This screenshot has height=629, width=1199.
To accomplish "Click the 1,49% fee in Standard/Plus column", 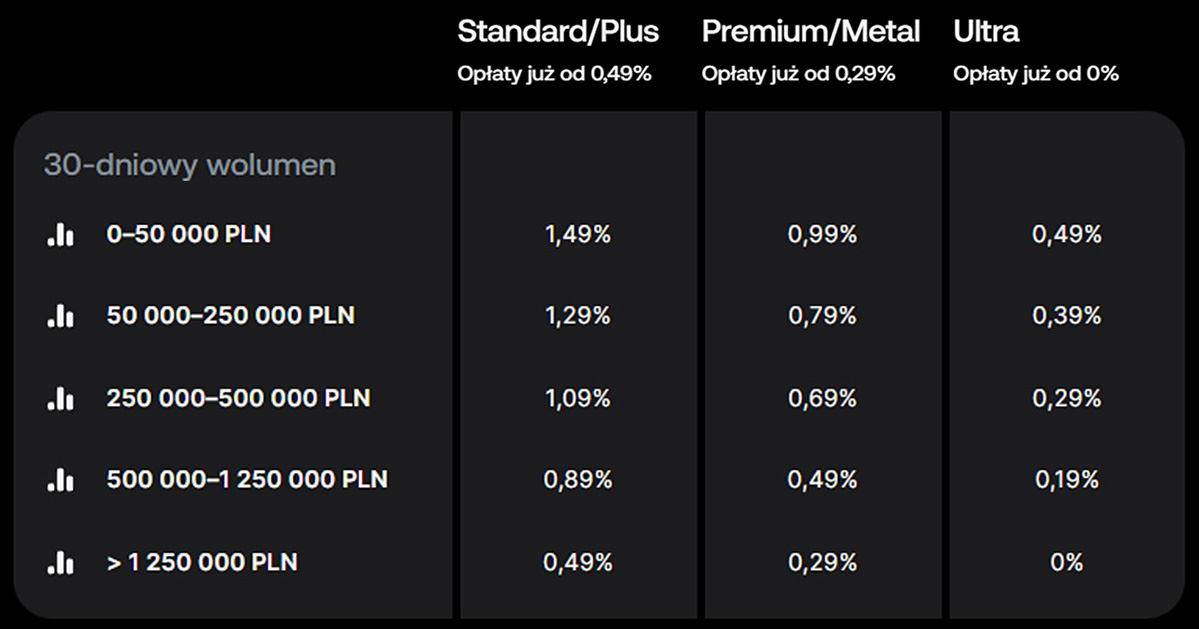I will 578,235.
